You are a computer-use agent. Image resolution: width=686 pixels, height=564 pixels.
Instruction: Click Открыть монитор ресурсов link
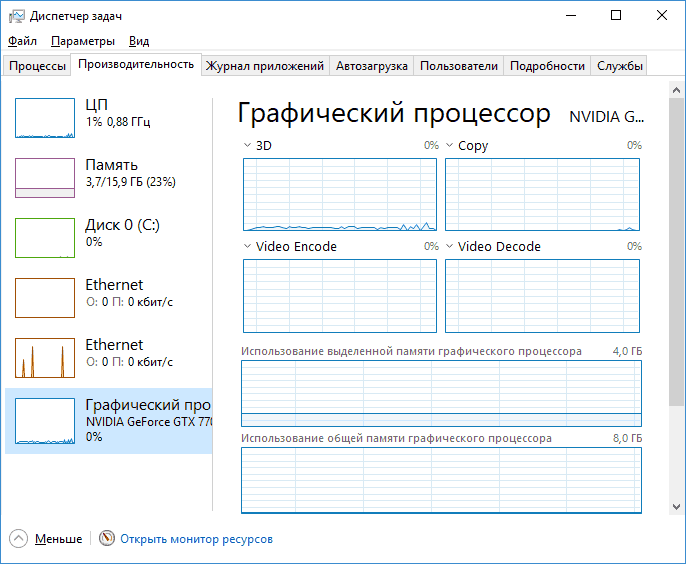pos(196,539)
